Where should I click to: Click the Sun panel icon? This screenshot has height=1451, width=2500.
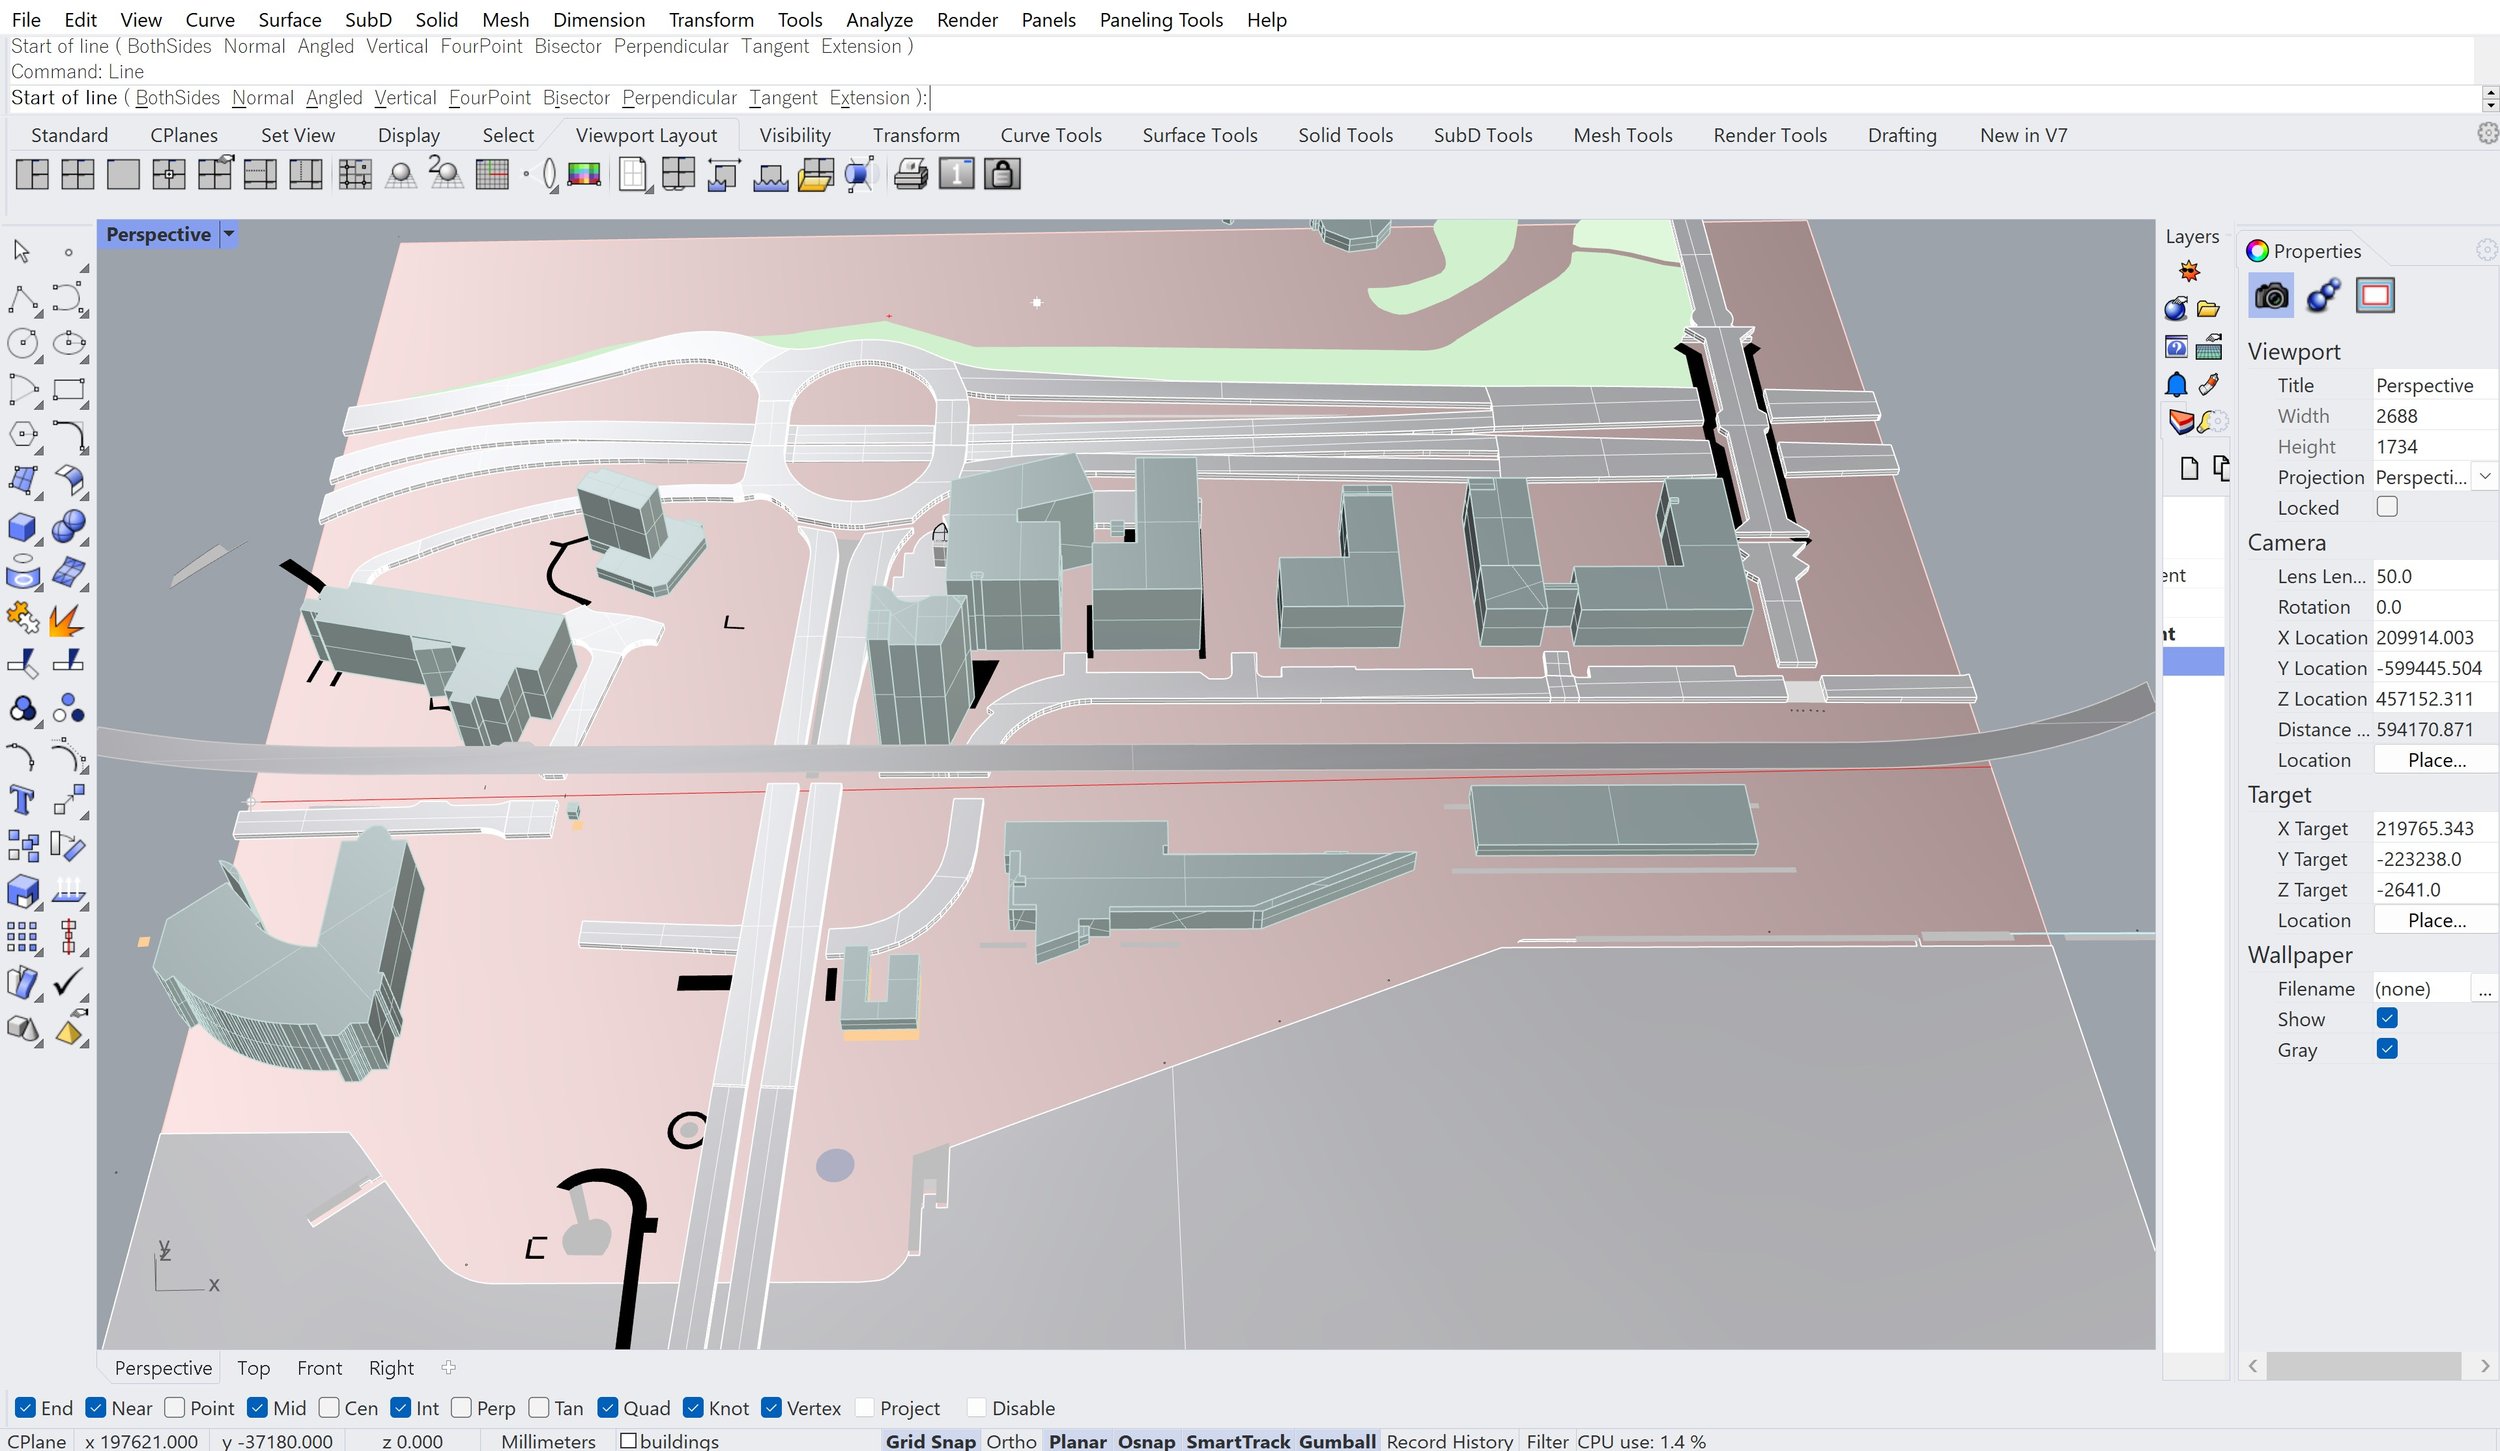[x=2190, y=271]
